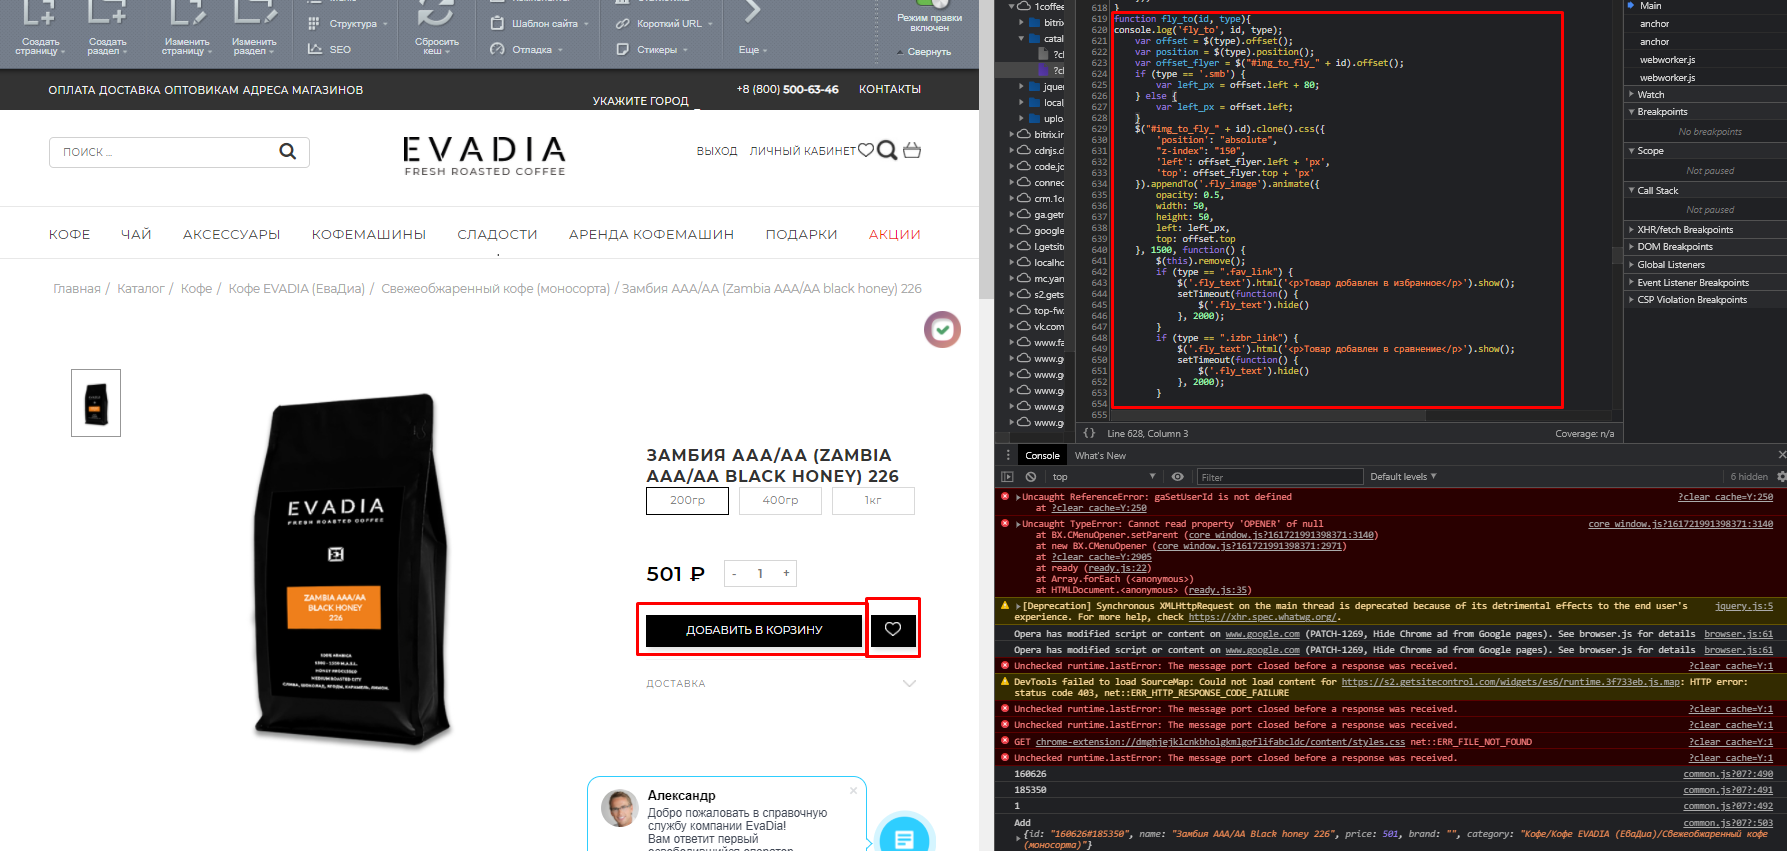Click Сбросить кеш refresh icon
1787x851 pixels.
(436, 14)
